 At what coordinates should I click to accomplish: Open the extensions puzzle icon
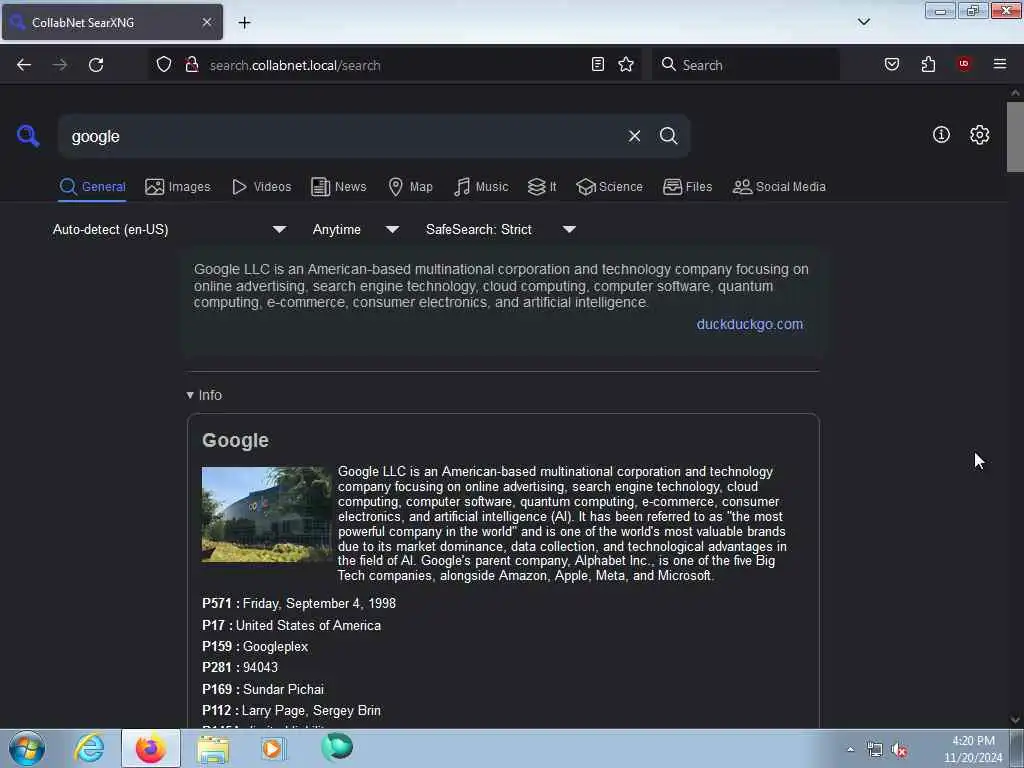tap(928, 64)
